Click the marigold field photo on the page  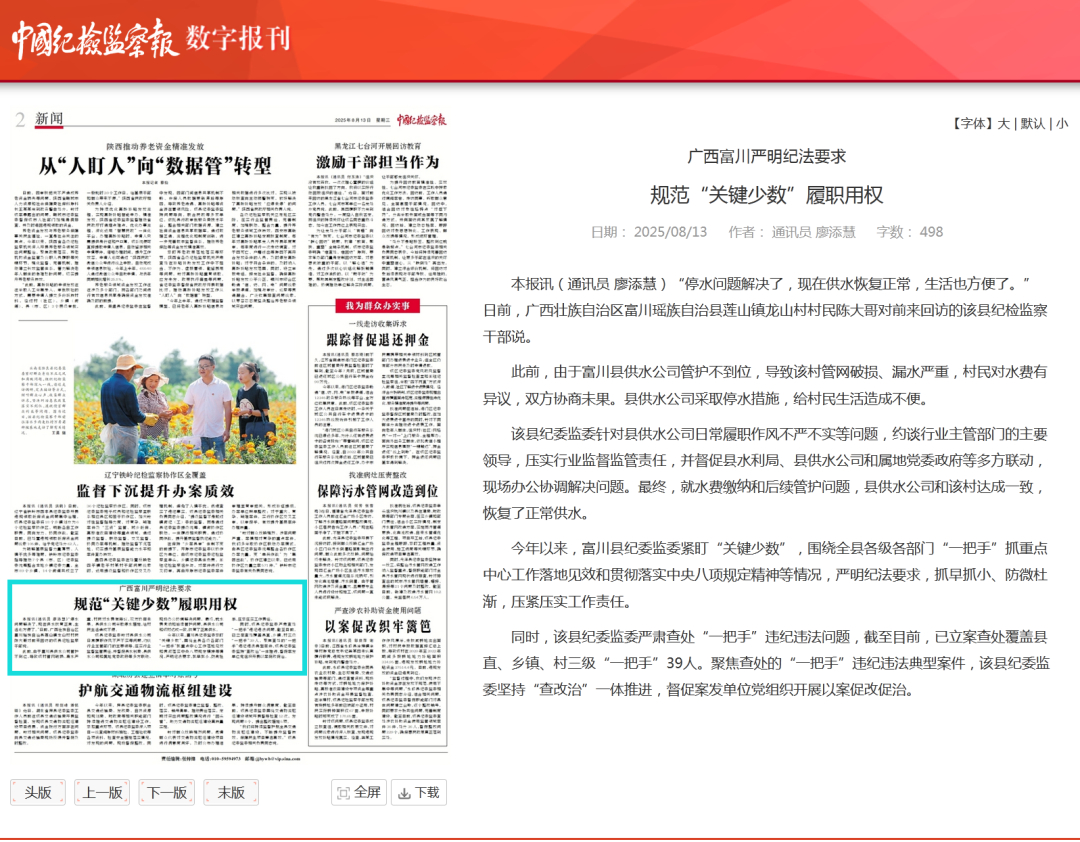tap(185, 400)
